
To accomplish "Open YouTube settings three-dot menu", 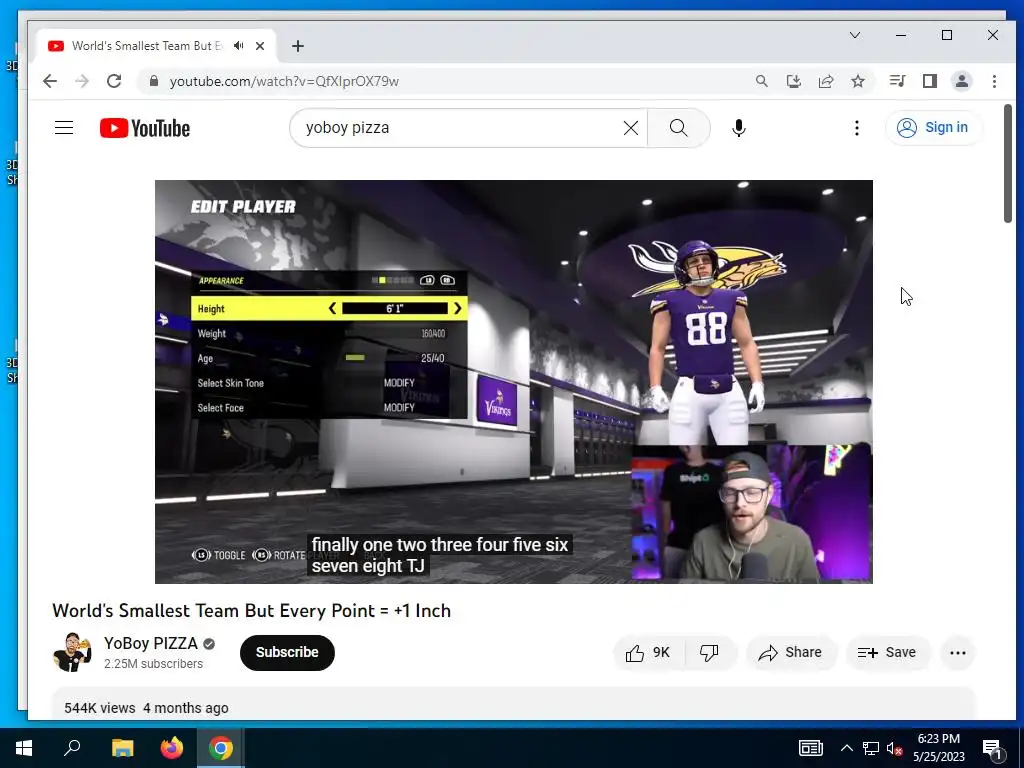I will [x=857, y=128].
